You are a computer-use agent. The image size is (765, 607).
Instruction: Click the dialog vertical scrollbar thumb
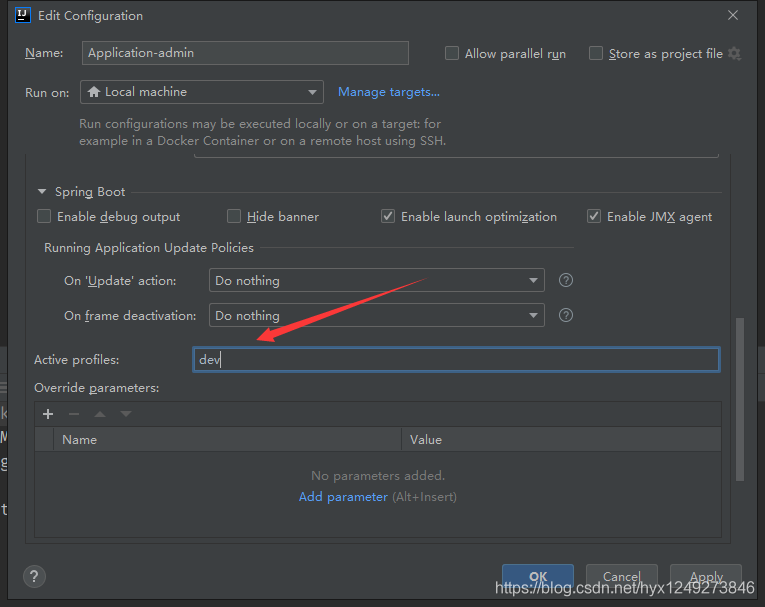[x=740, y=399]
